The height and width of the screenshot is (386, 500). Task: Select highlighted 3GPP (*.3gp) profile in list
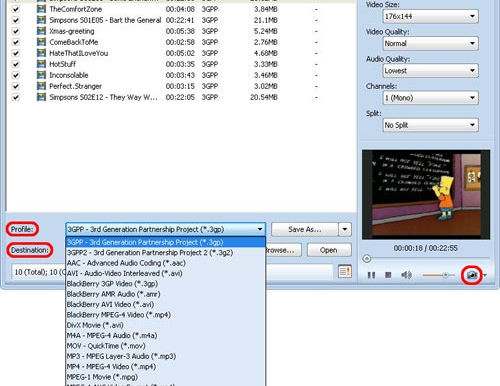(166, 242)
